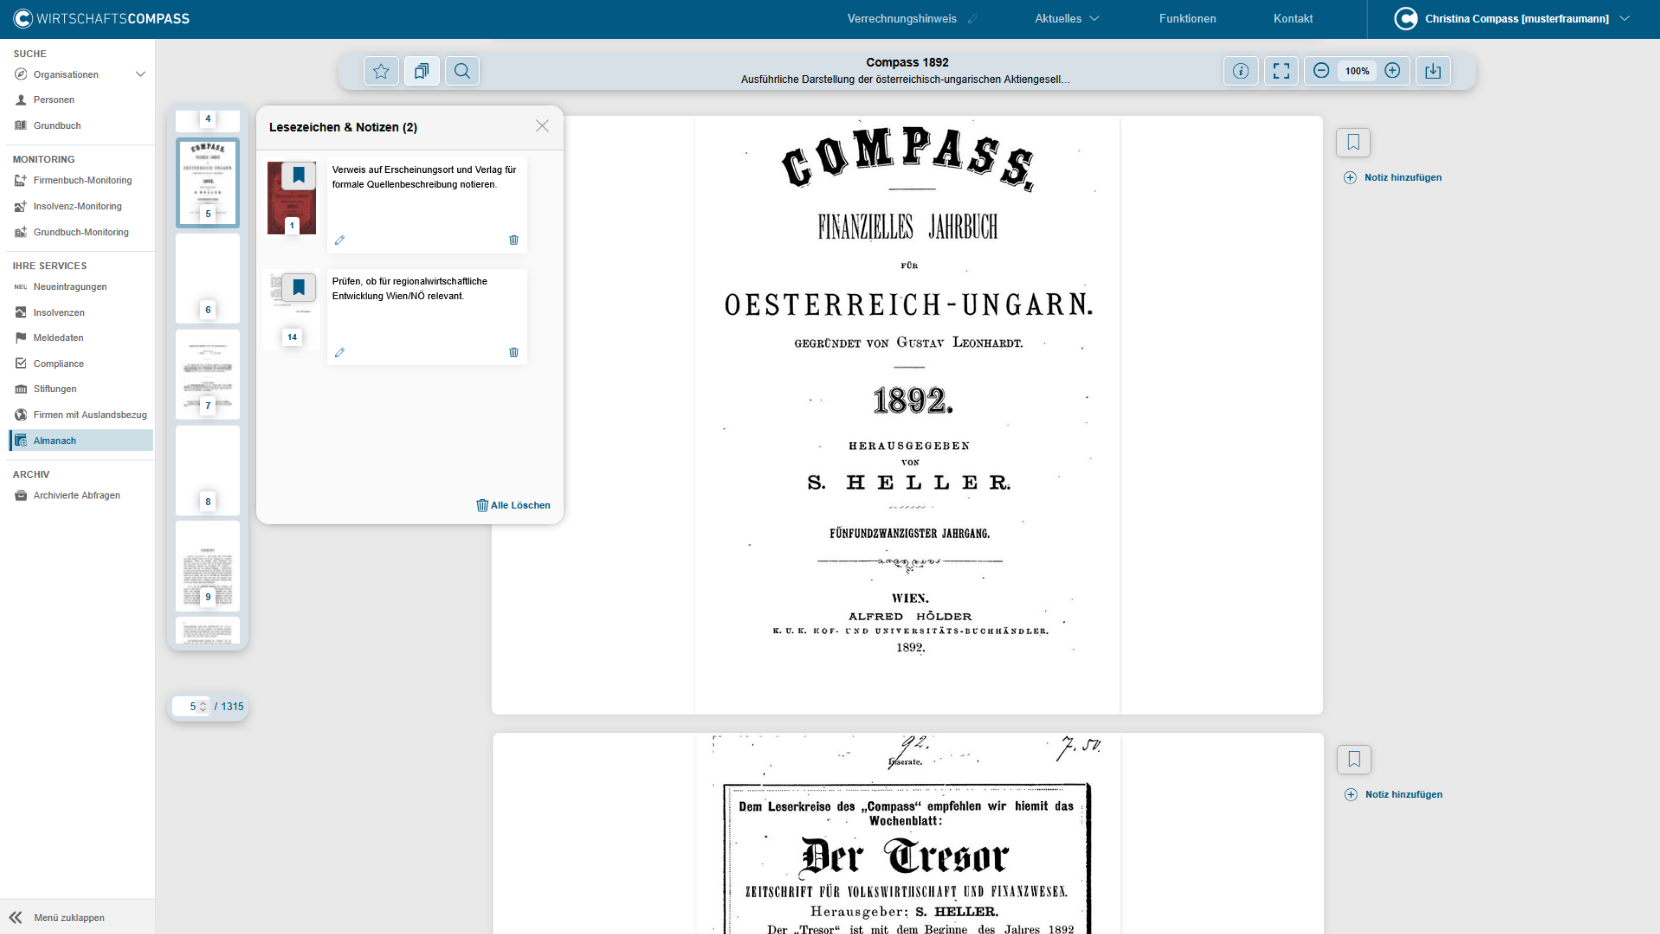
Task: Toggle bookmark on page 14 entry
Action: [298, 287]
